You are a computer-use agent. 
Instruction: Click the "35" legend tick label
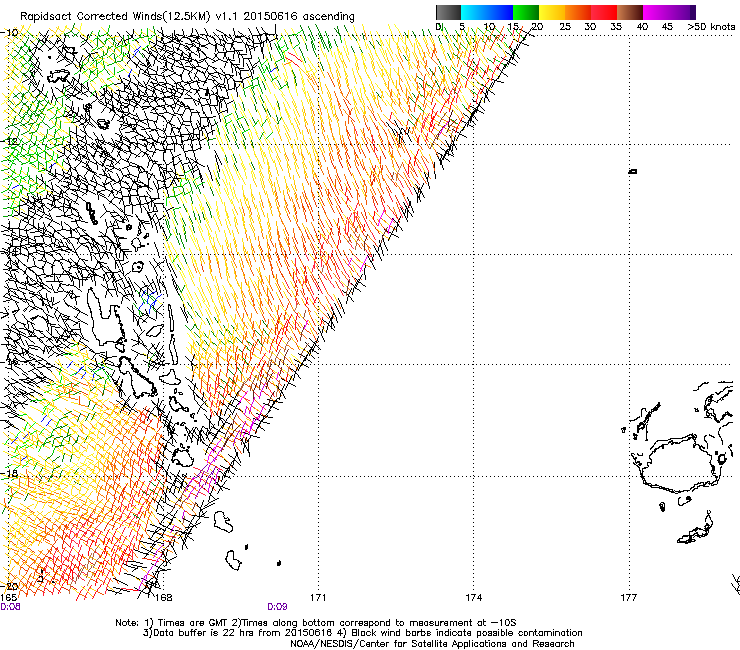coord(616,26)
